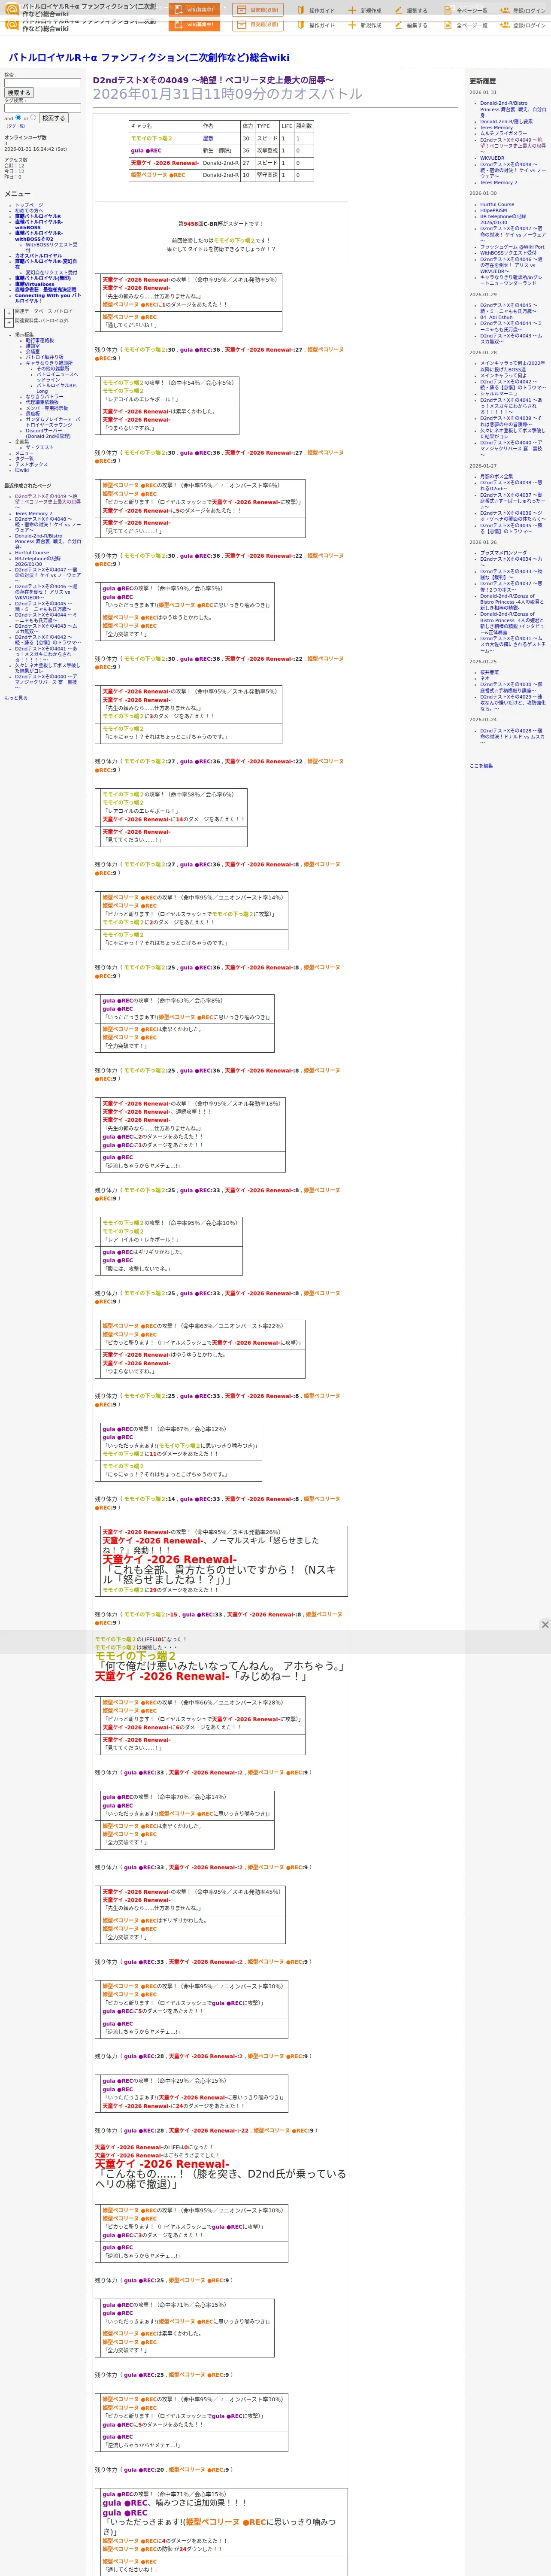This screenshot has height=2576, width=551.
Task: Open なりきりバトラー link
Action: tap(44, 397)
